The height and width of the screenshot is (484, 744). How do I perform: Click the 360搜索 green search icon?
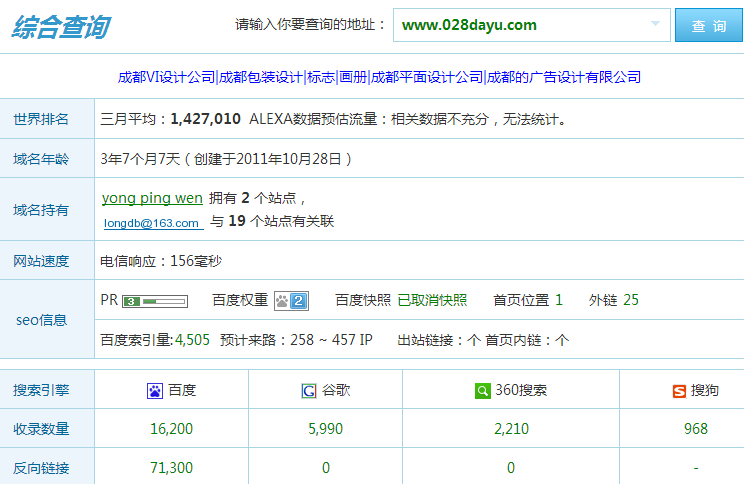[x=483, y=391]
